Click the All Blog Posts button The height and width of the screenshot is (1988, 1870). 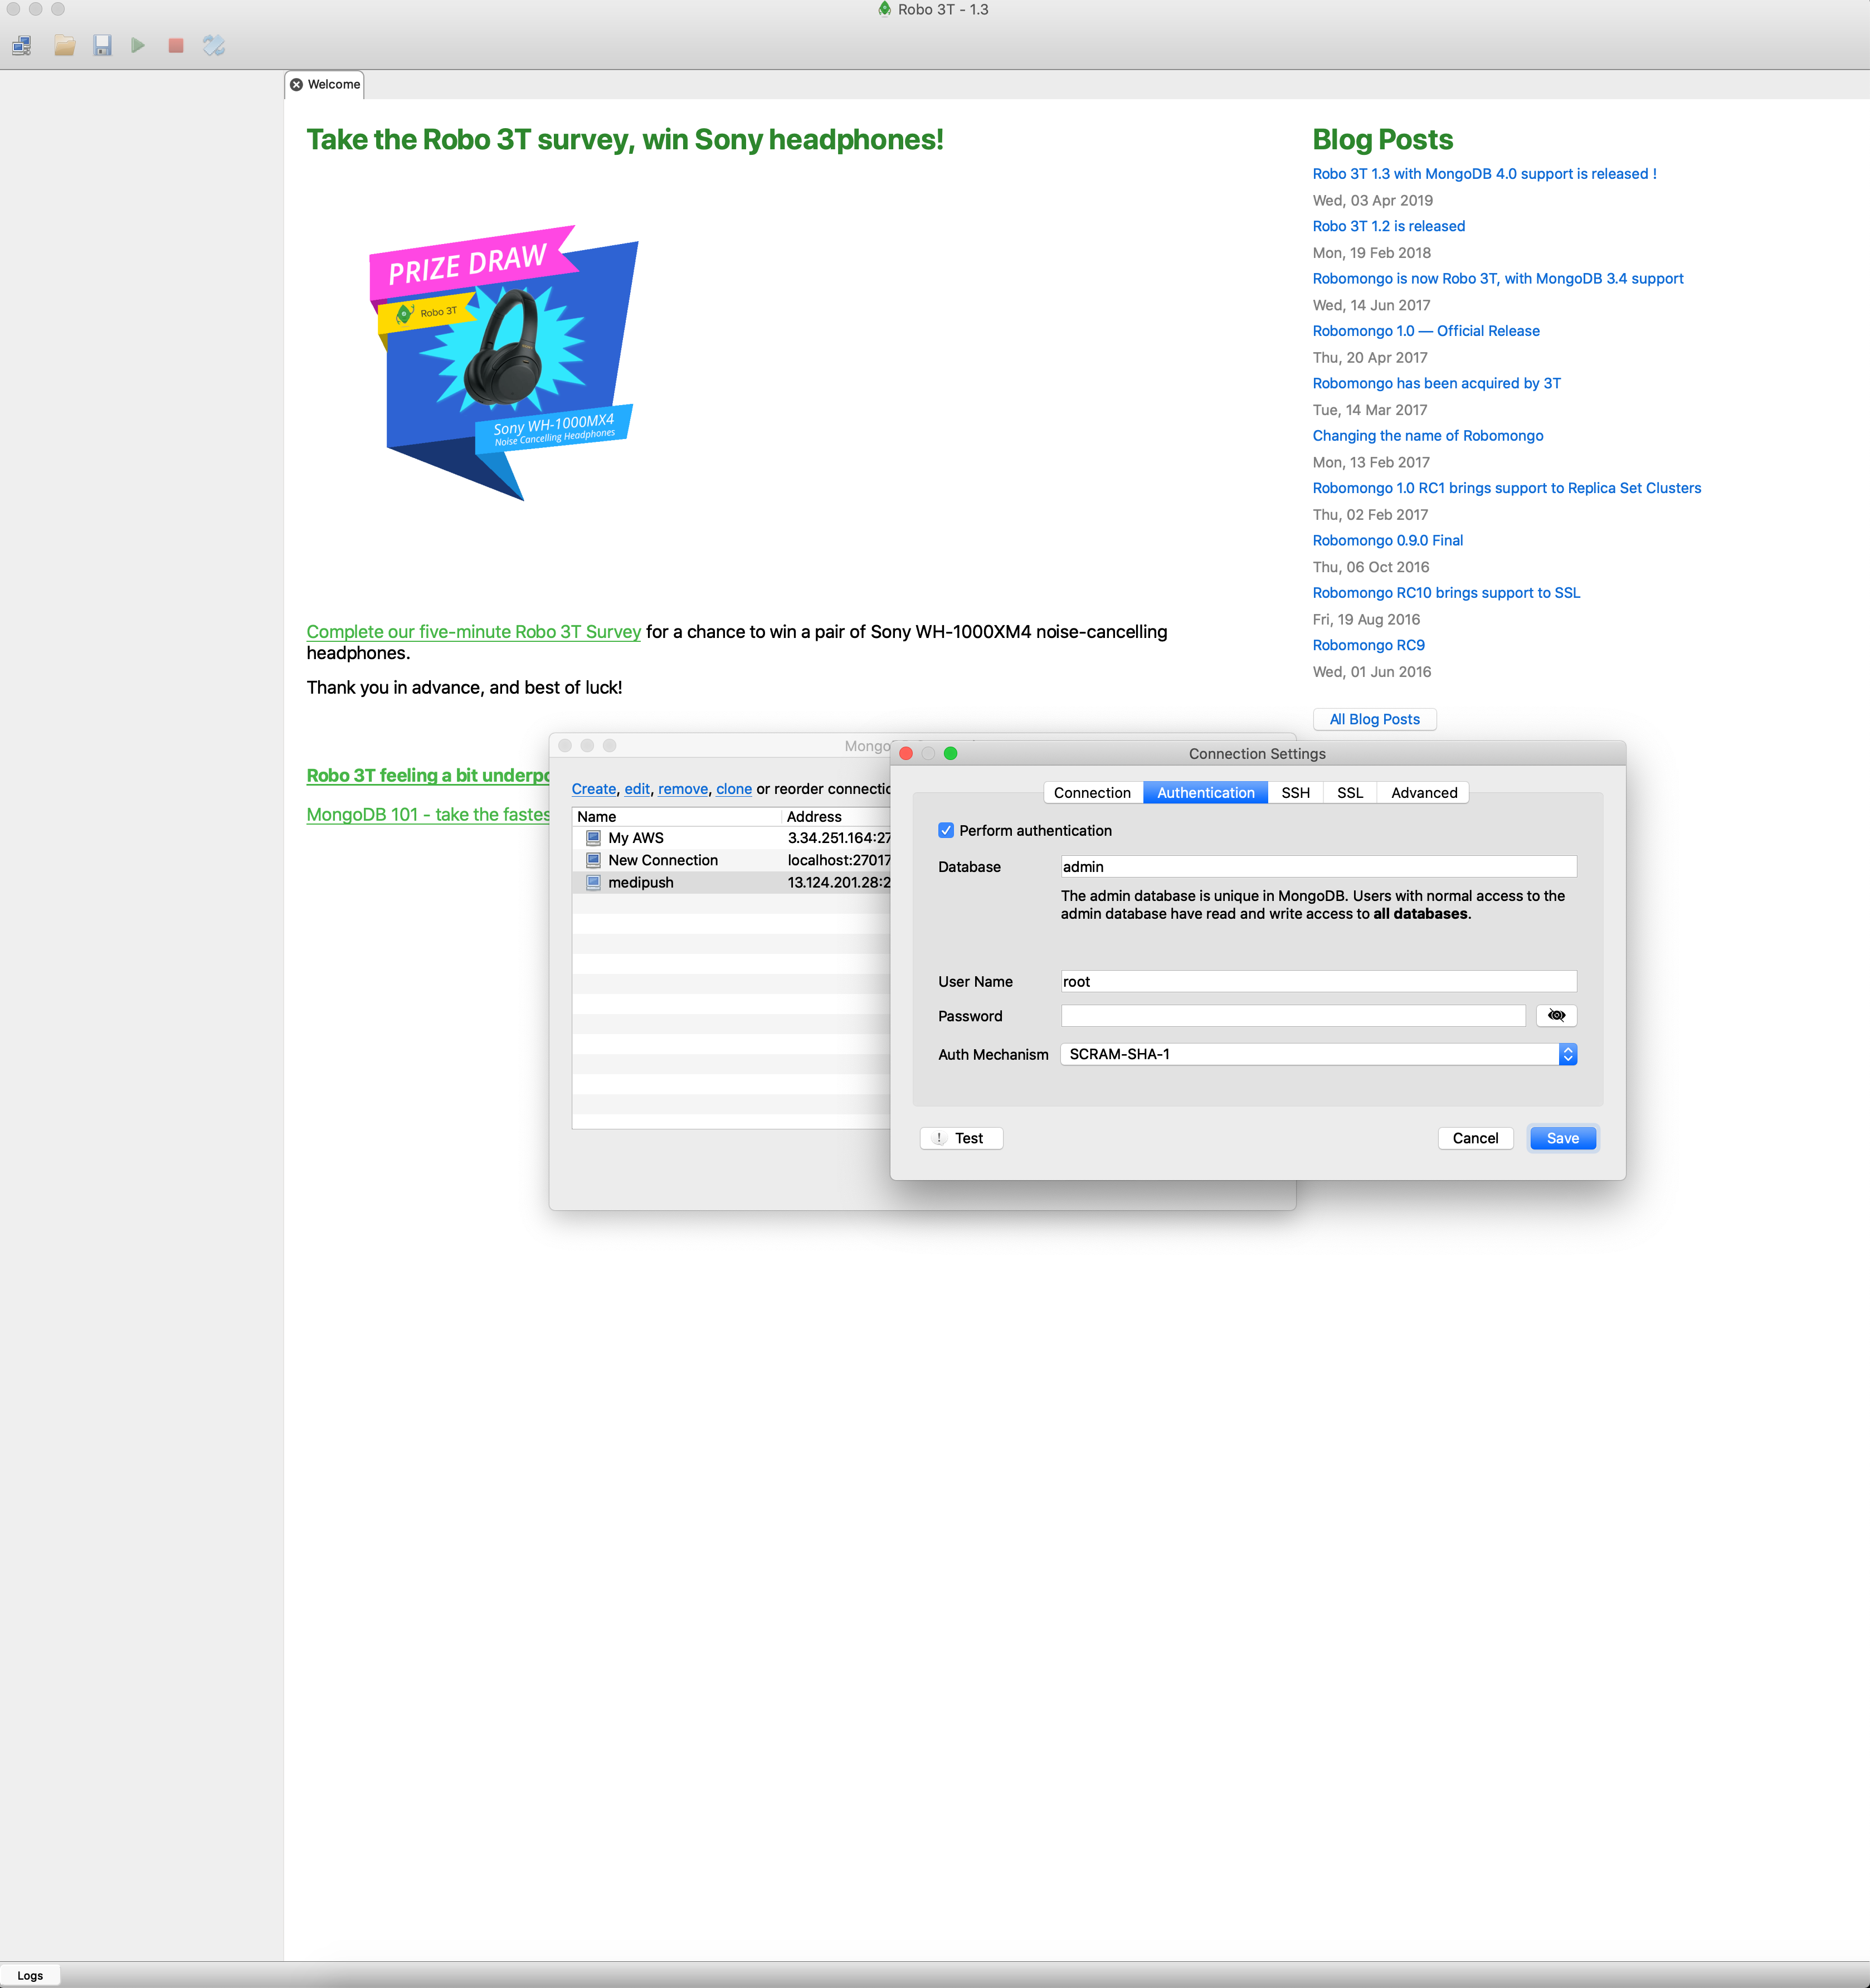pos(1374,719)
